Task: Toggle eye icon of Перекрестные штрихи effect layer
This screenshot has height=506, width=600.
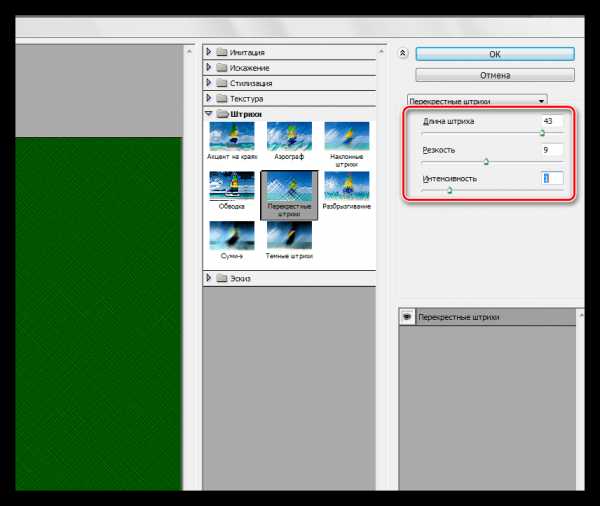Action: [x=408, y=317]
